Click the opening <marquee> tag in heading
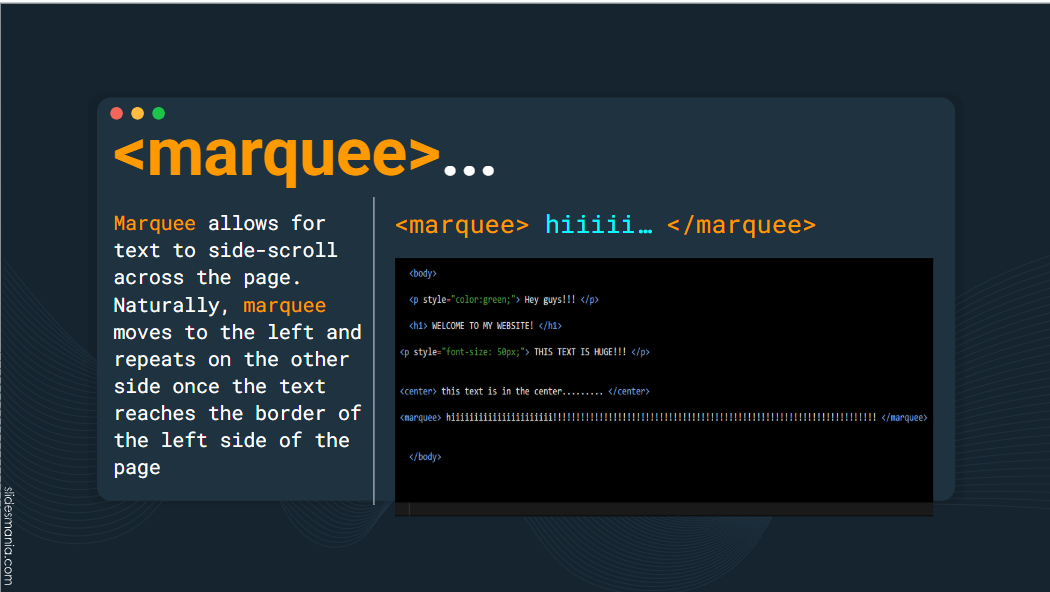 (x=461, y=225)
